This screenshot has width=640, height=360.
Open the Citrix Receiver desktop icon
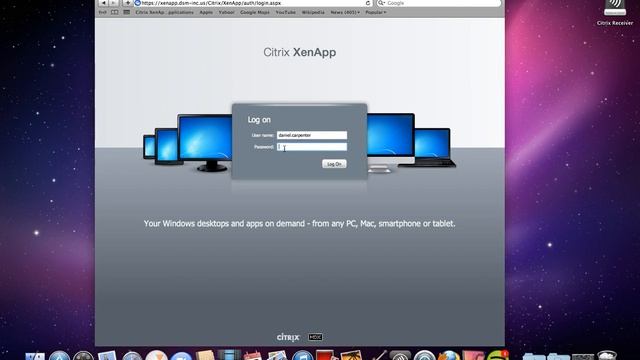point(615,13)
